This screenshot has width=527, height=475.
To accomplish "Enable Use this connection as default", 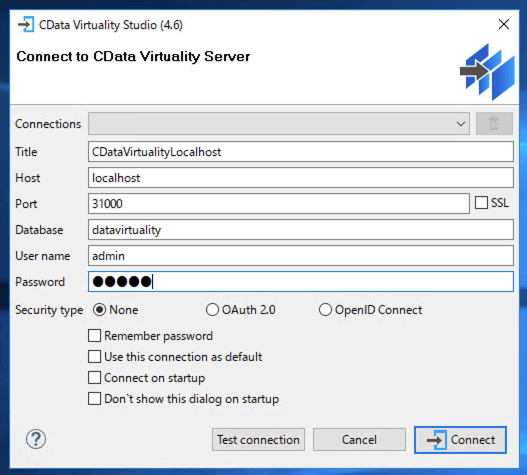I will pos(94,357).
